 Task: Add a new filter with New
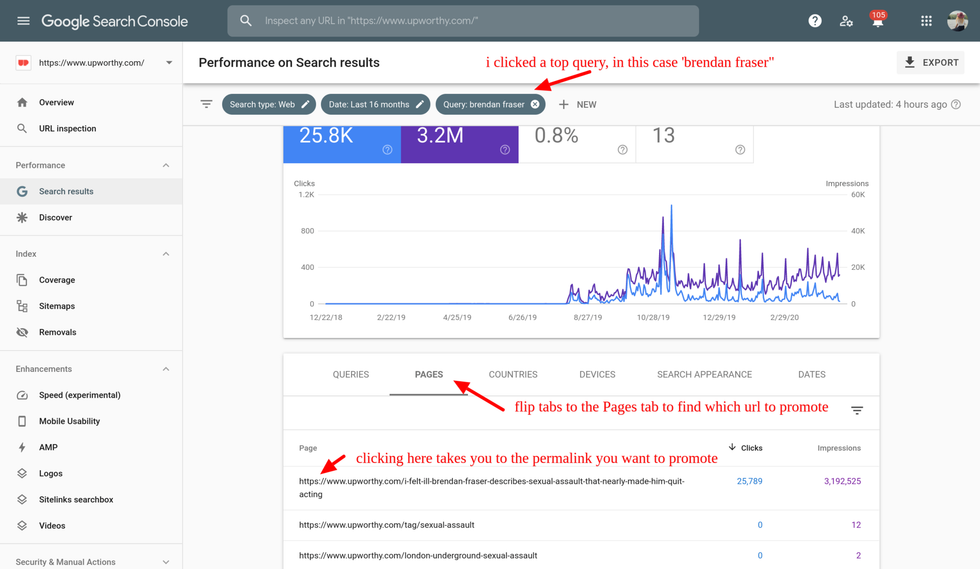(x=577, y=104)
